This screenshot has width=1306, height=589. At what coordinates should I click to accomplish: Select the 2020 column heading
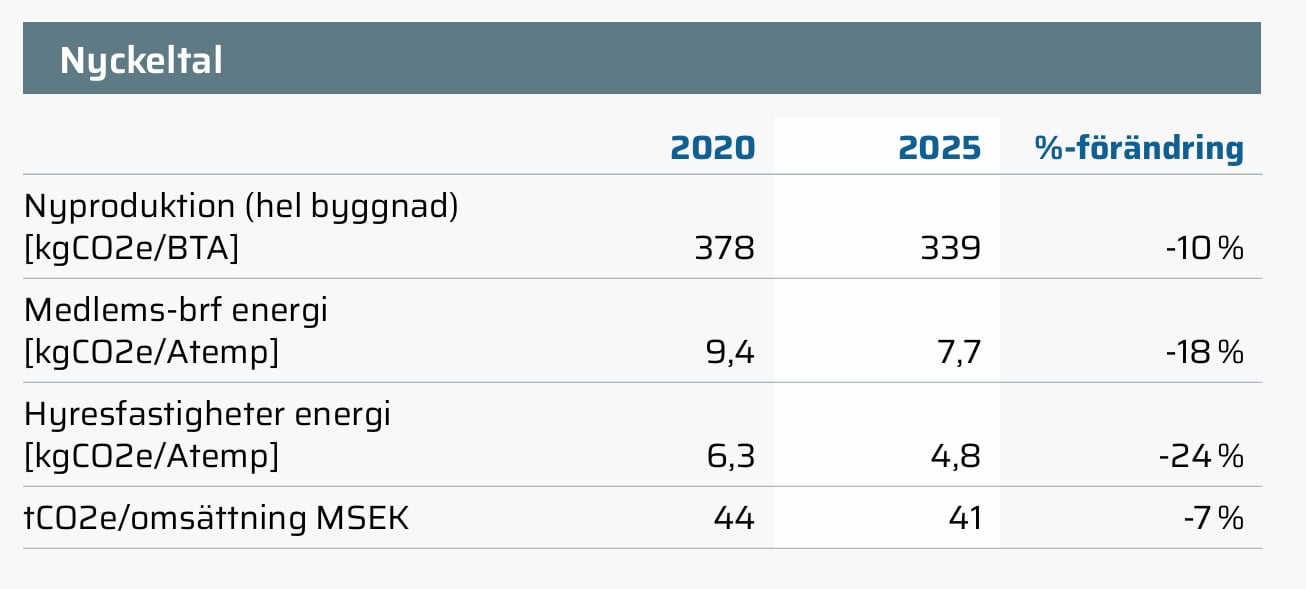tap(712, 149)
